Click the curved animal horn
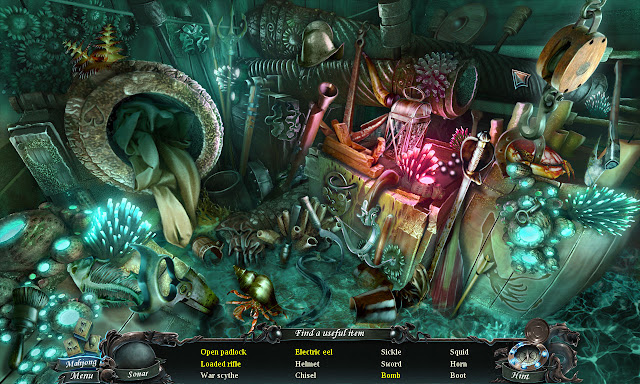640x384 pixels. tap(376, 80)
